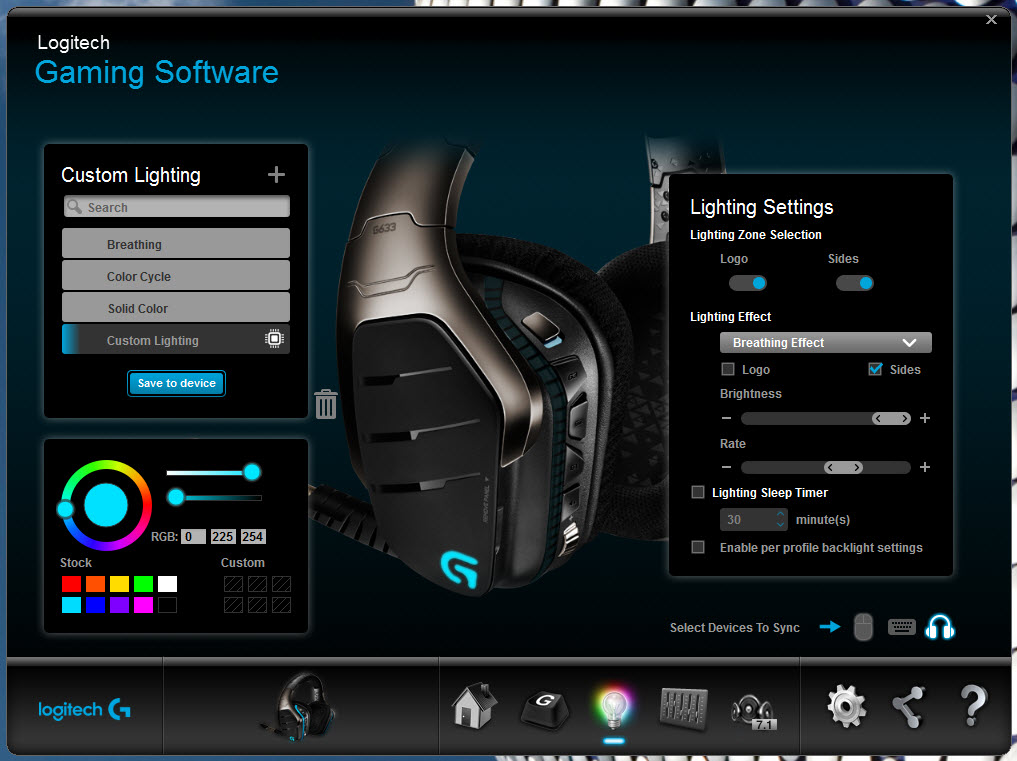Uncheck the Sides effect checkbox
1017x761 pixels.
coord(875,369)
